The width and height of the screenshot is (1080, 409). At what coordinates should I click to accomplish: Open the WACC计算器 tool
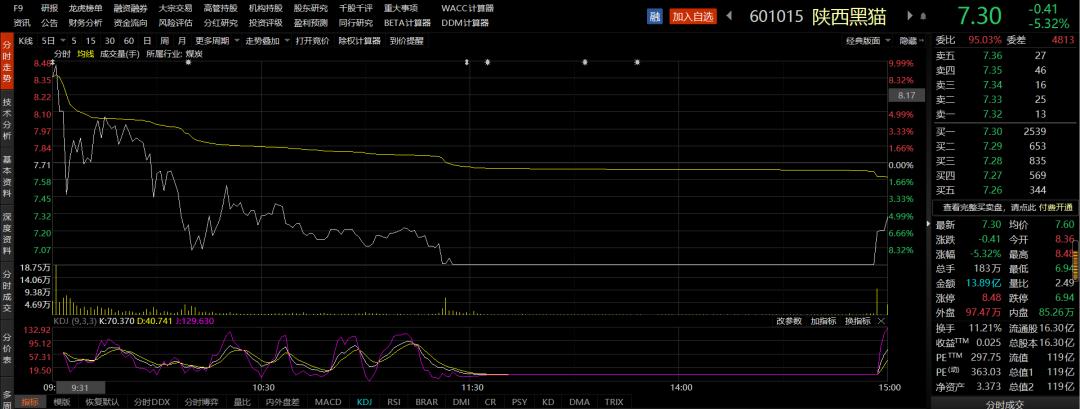[x=468, y=8]
